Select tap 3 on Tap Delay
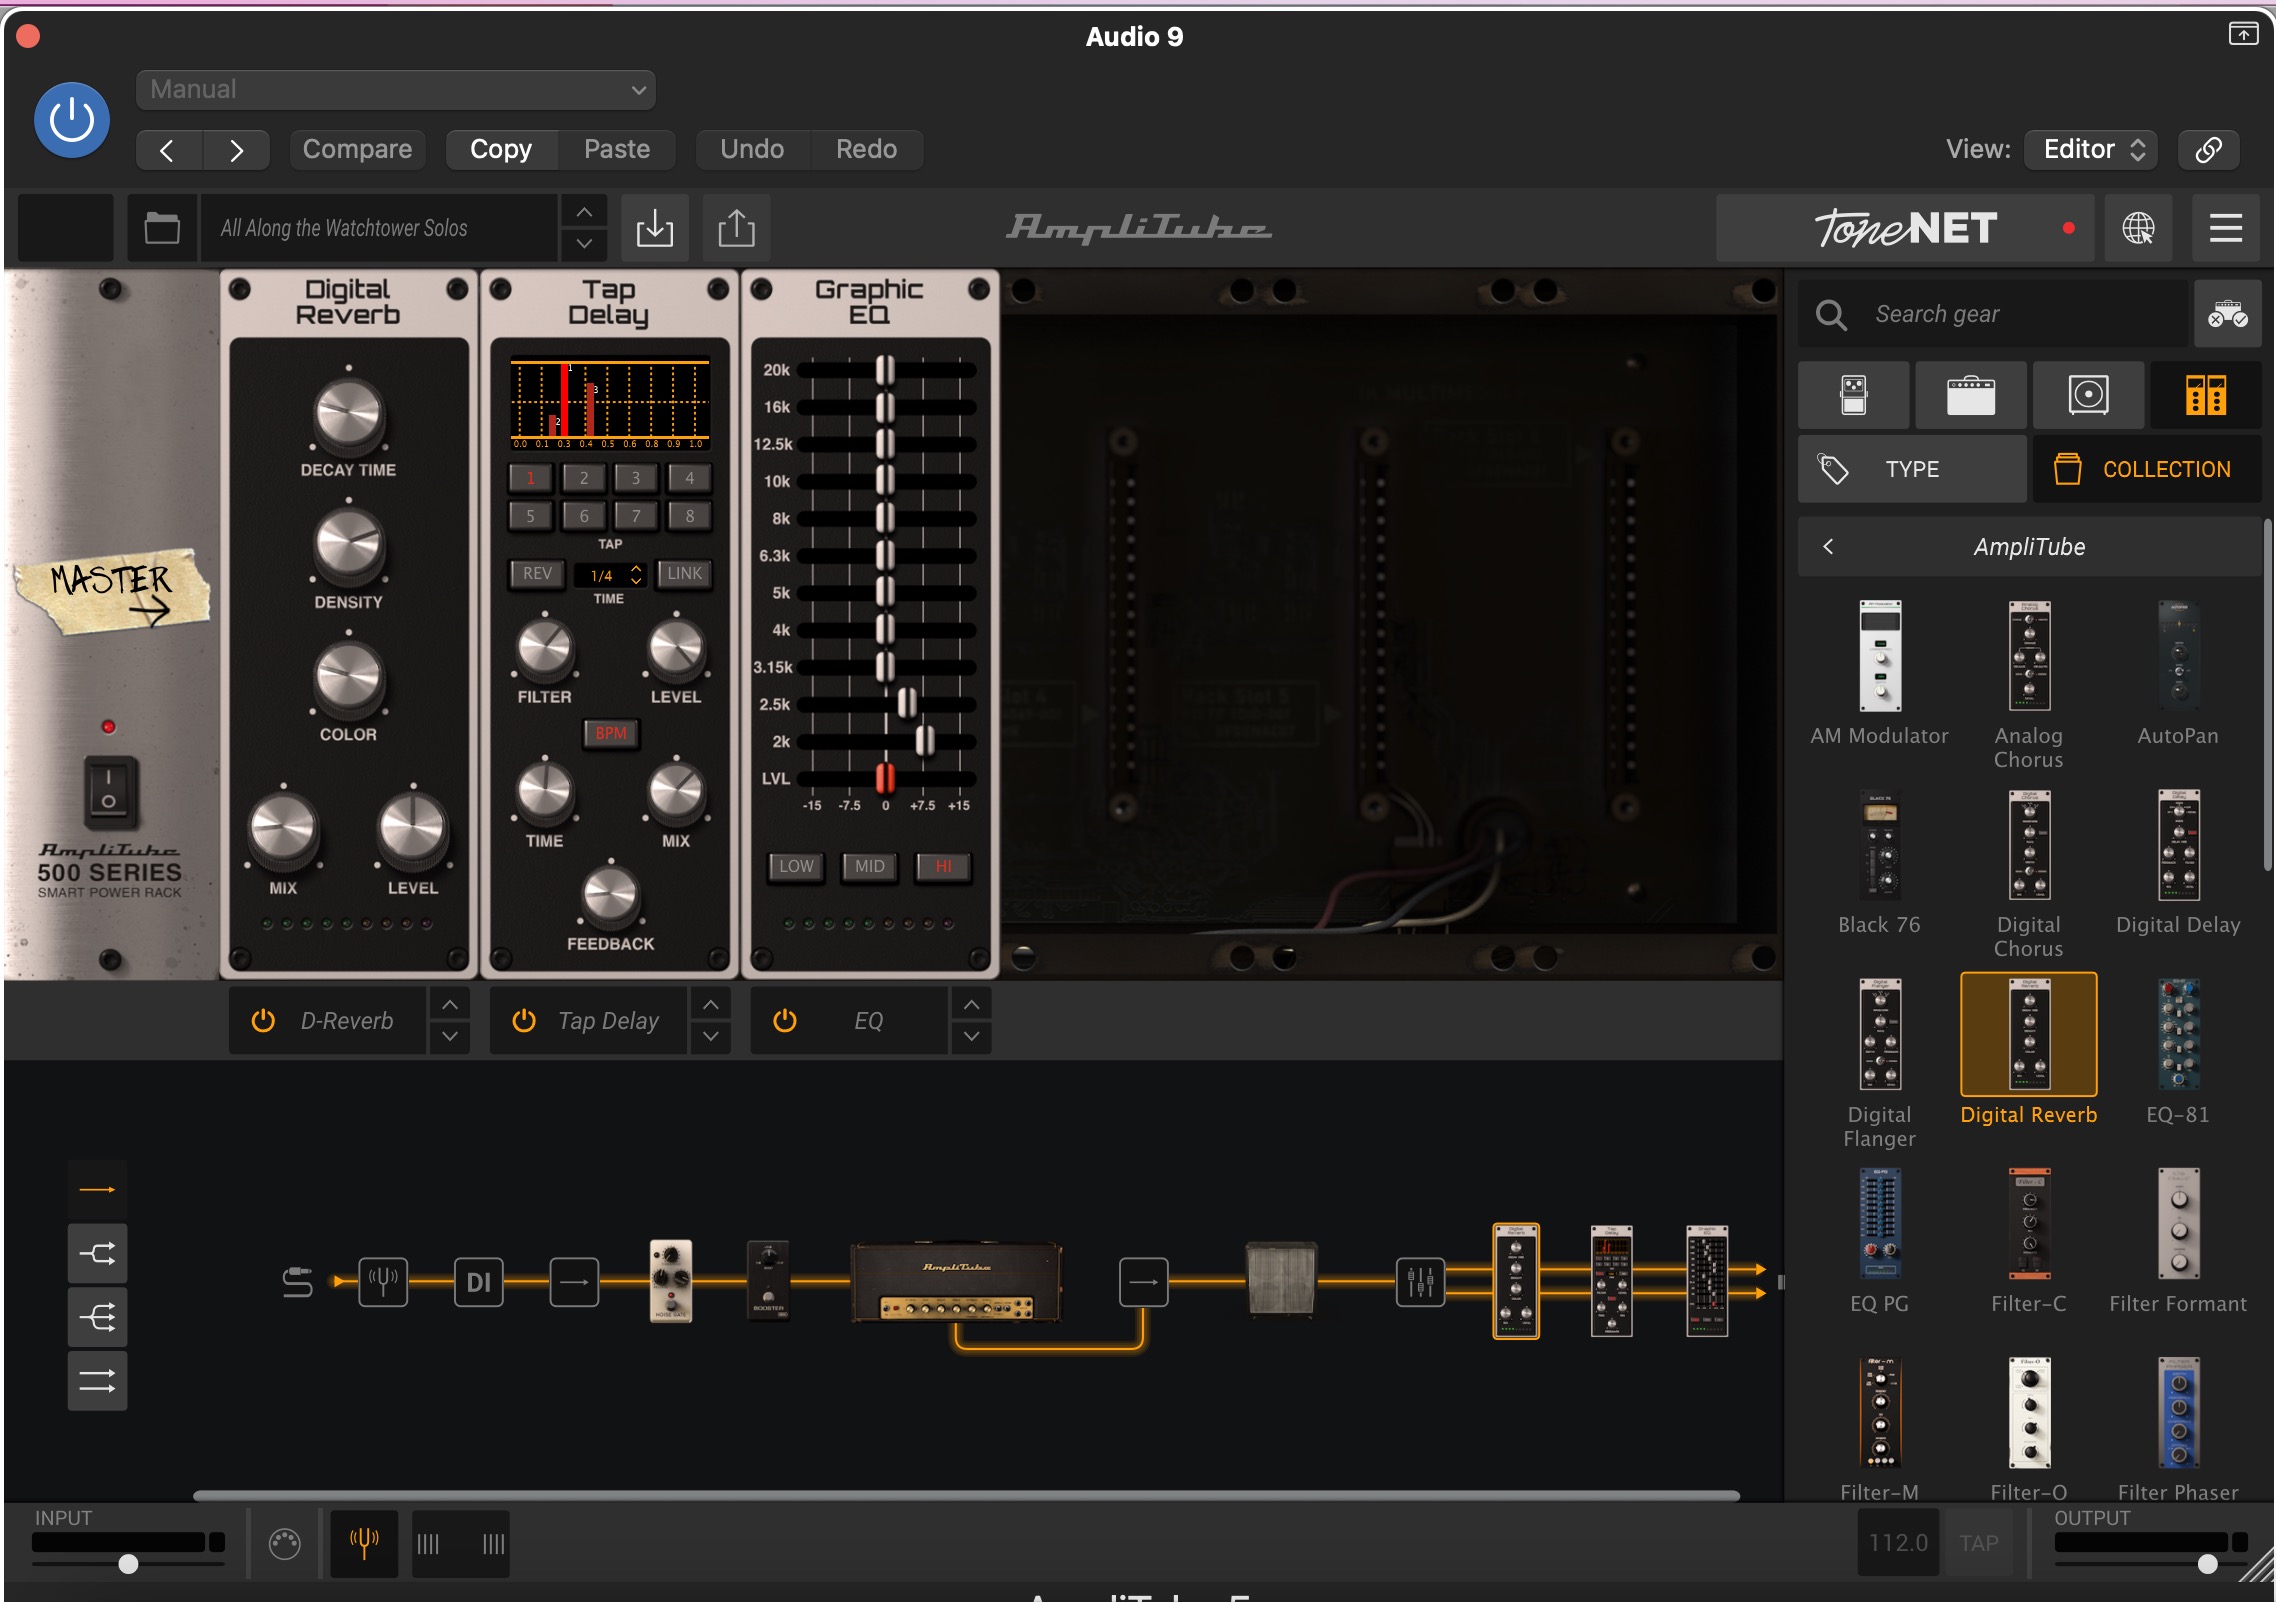Image resolution: width=2276 pixels, height=1602 pixels. [x=635, y=478]
